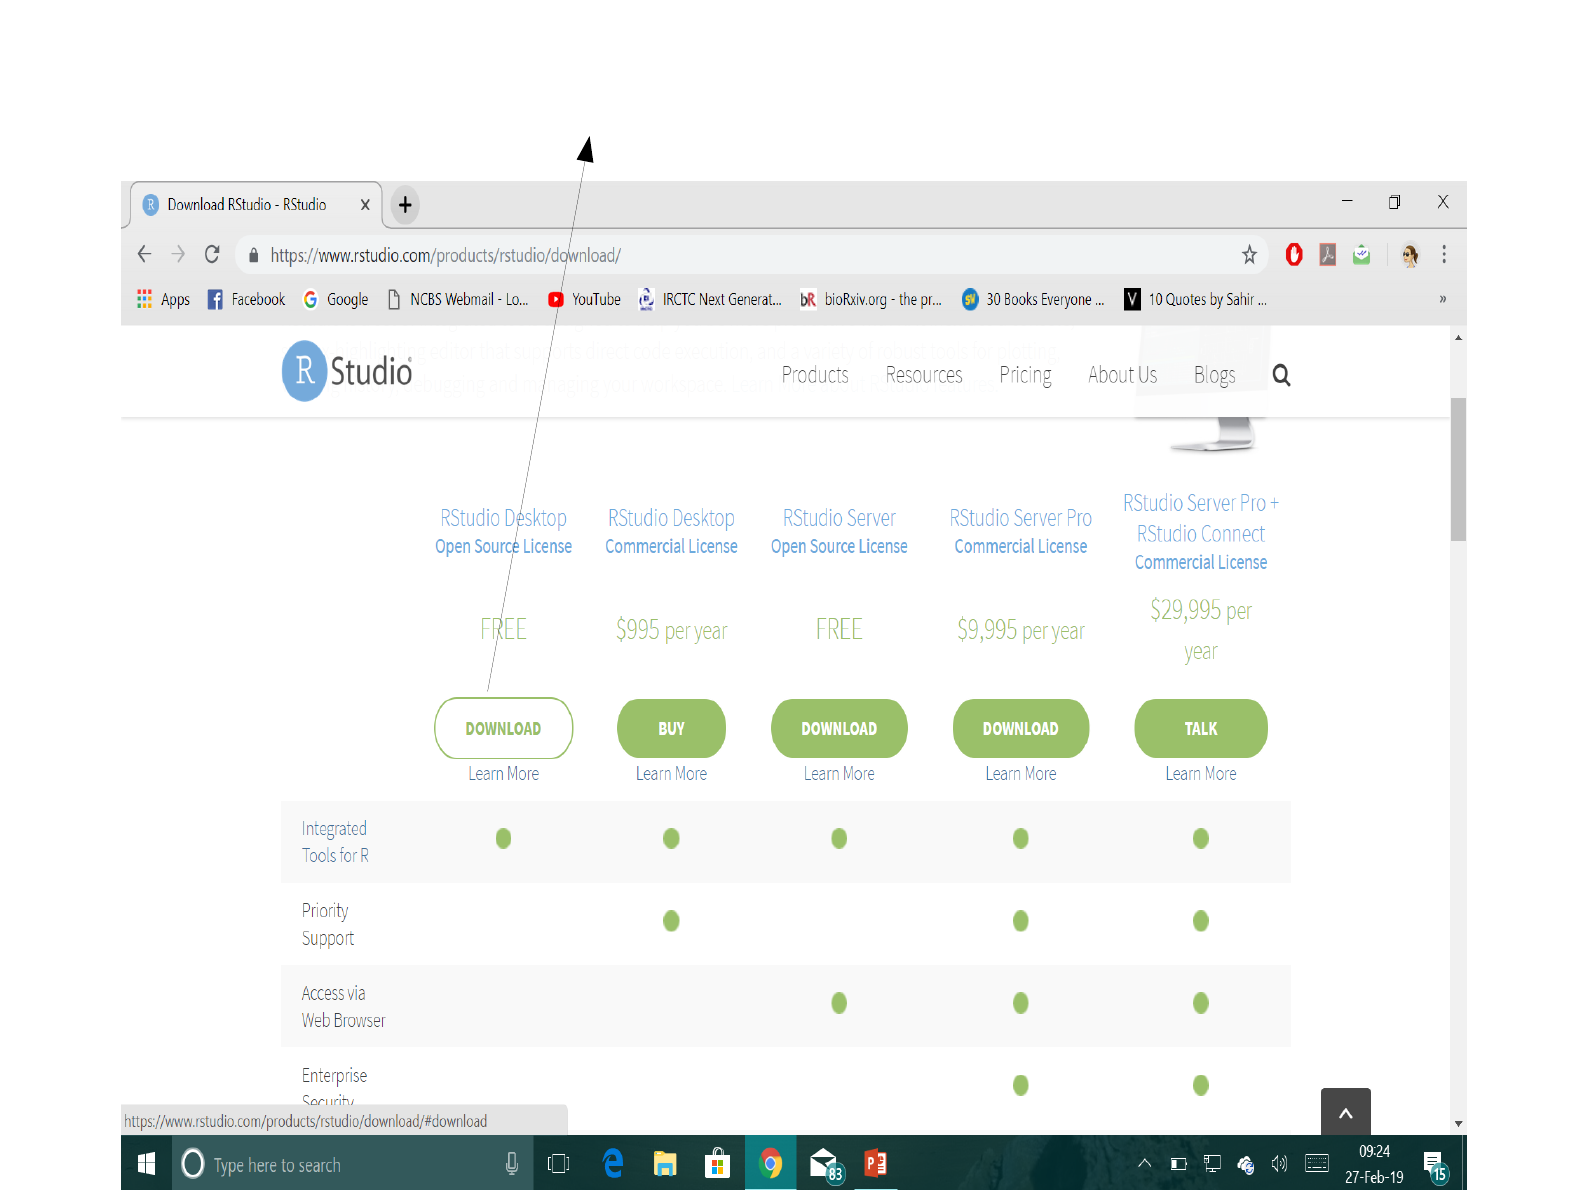The width and height of the screenshot is (1587, 1190).
Task: Close the Download RStudio tab
Action: pos(365,205)
